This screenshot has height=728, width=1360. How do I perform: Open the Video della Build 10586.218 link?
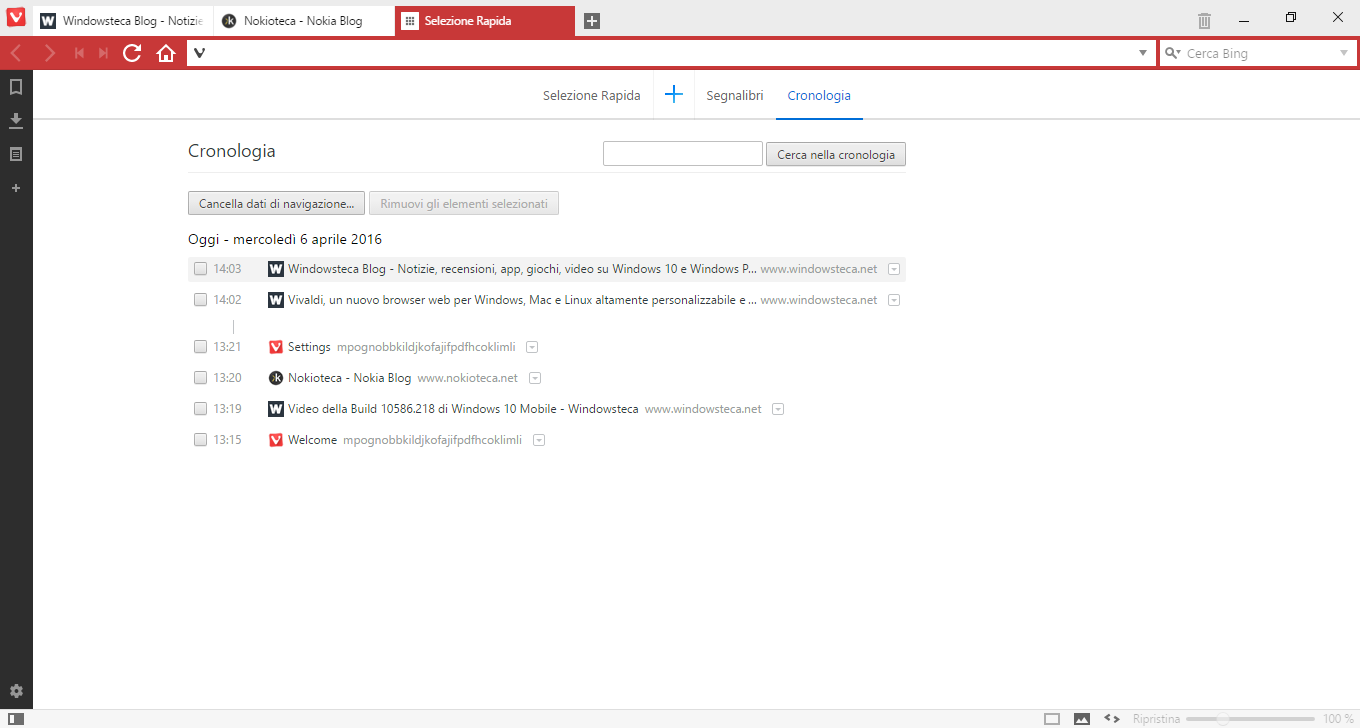(463, 409)
